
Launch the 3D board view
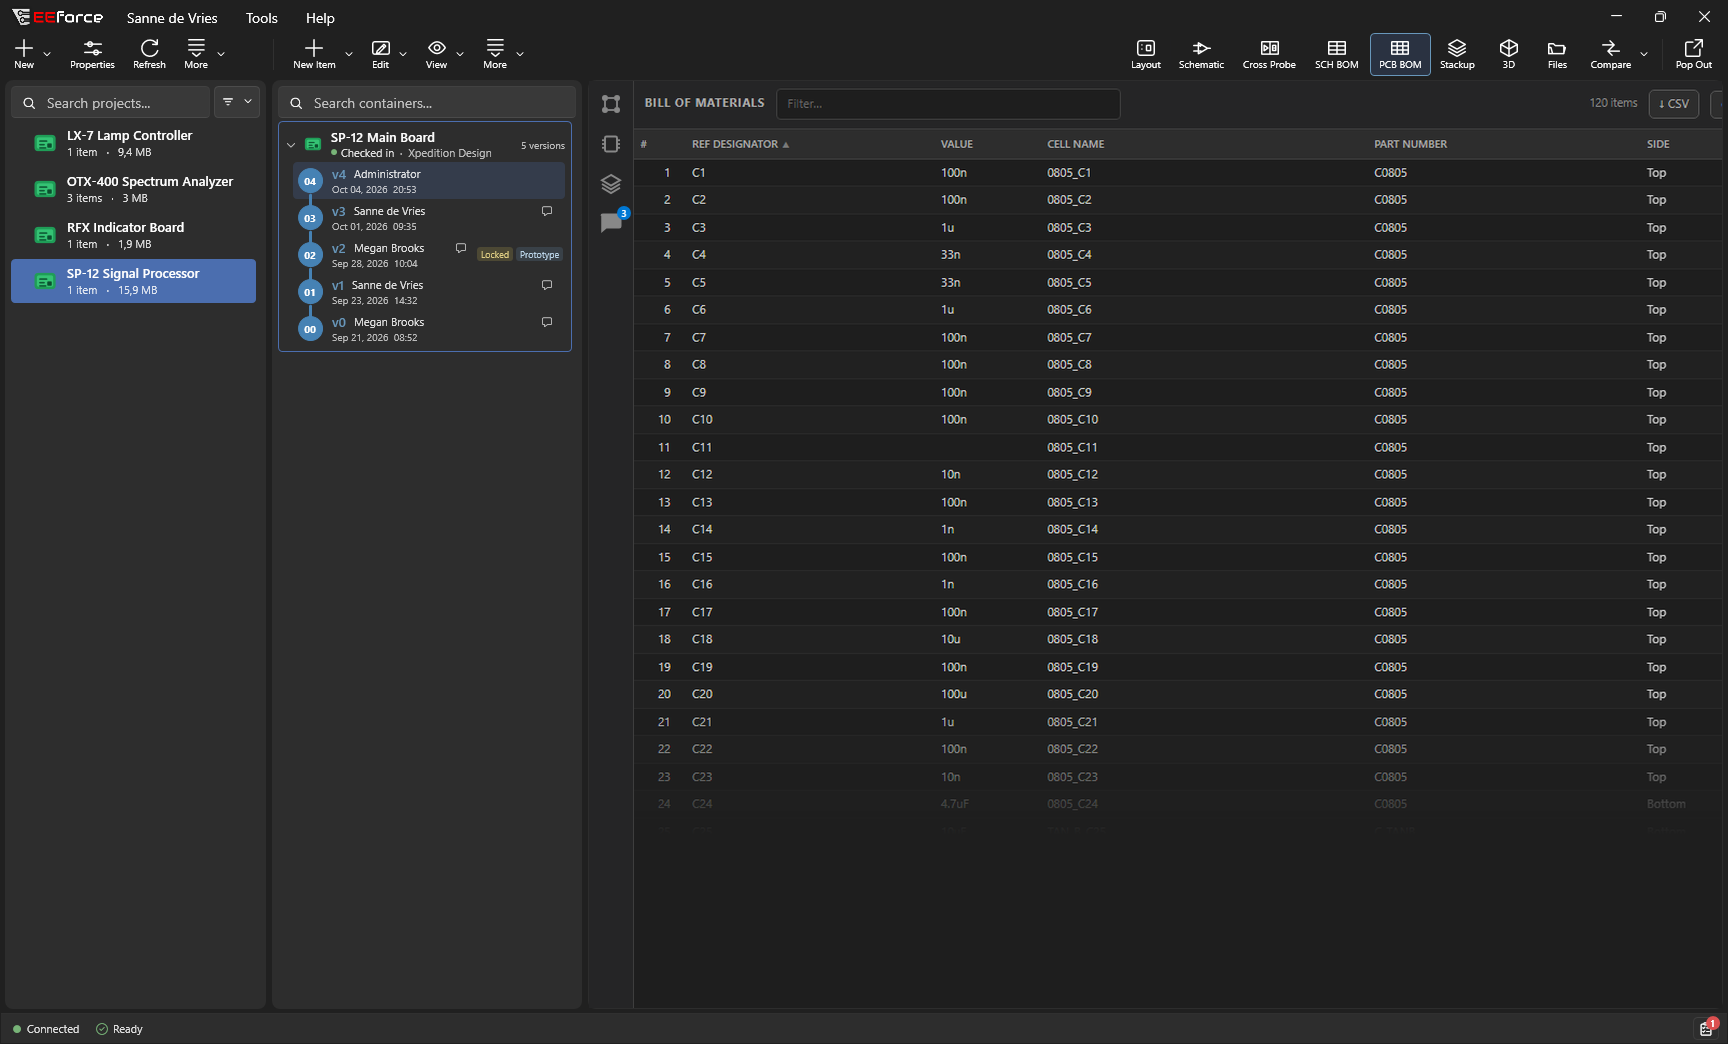[1508, 54]
